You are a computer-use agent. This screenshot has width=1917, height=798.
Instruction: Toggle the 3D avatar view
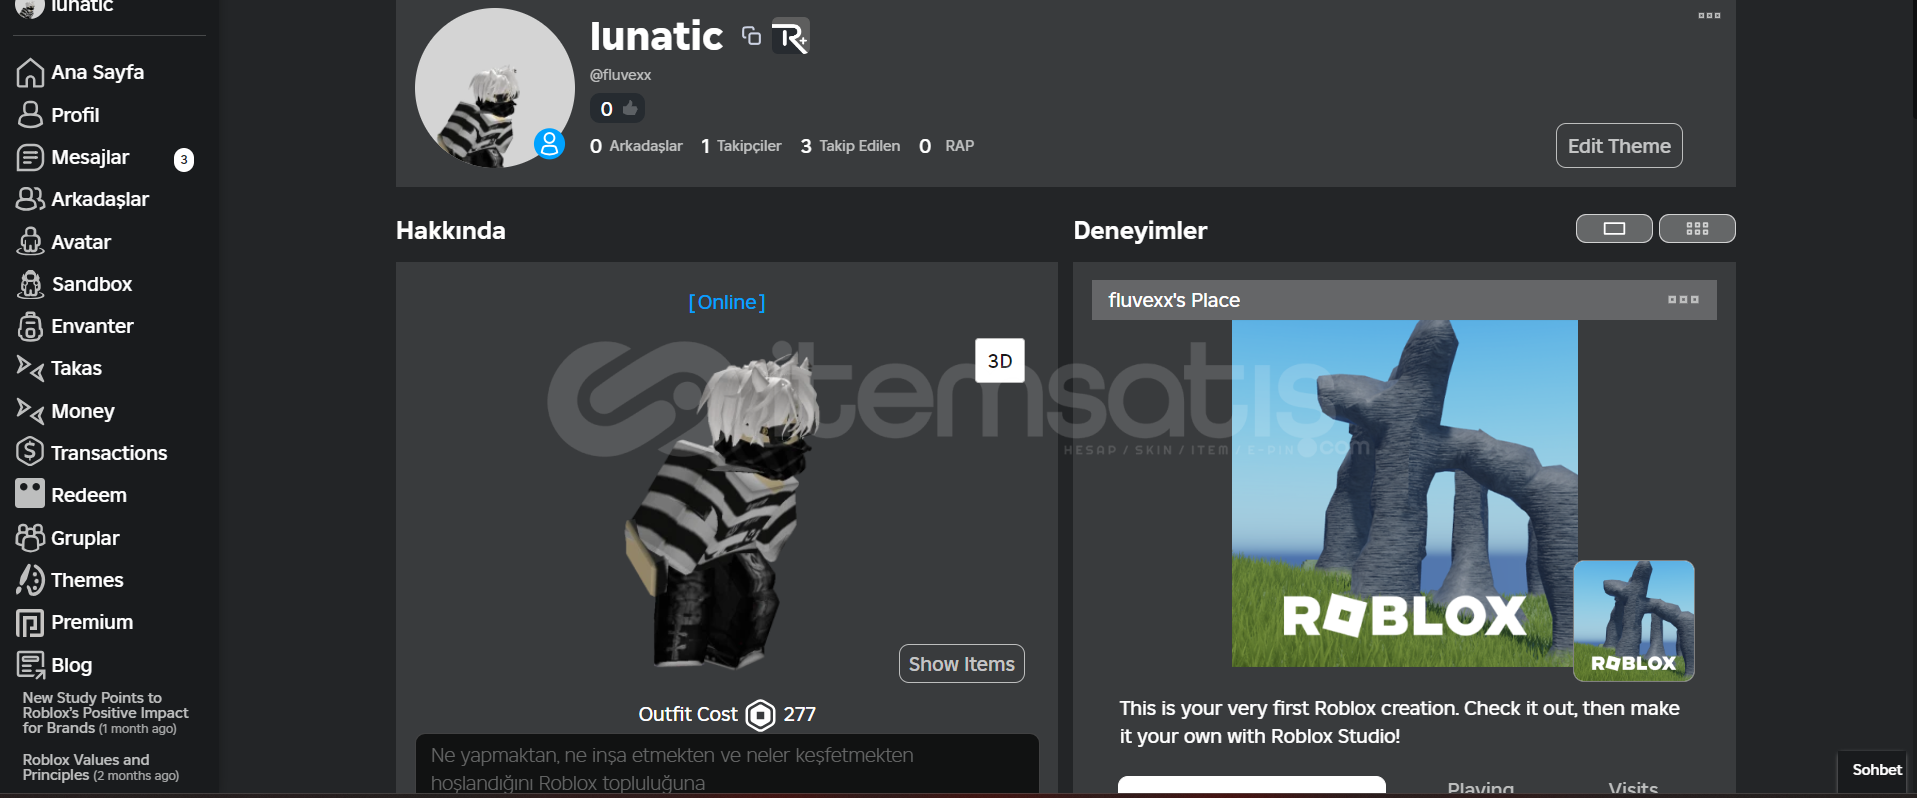tap(1000, 361)
